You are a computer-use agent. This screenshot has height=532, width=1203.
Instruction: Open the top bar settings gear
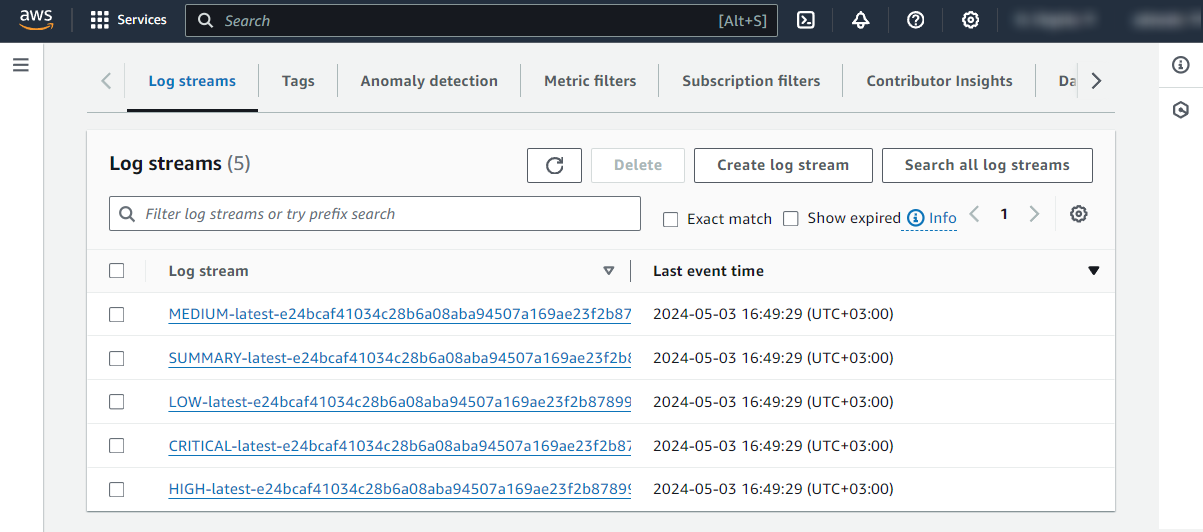970,21
